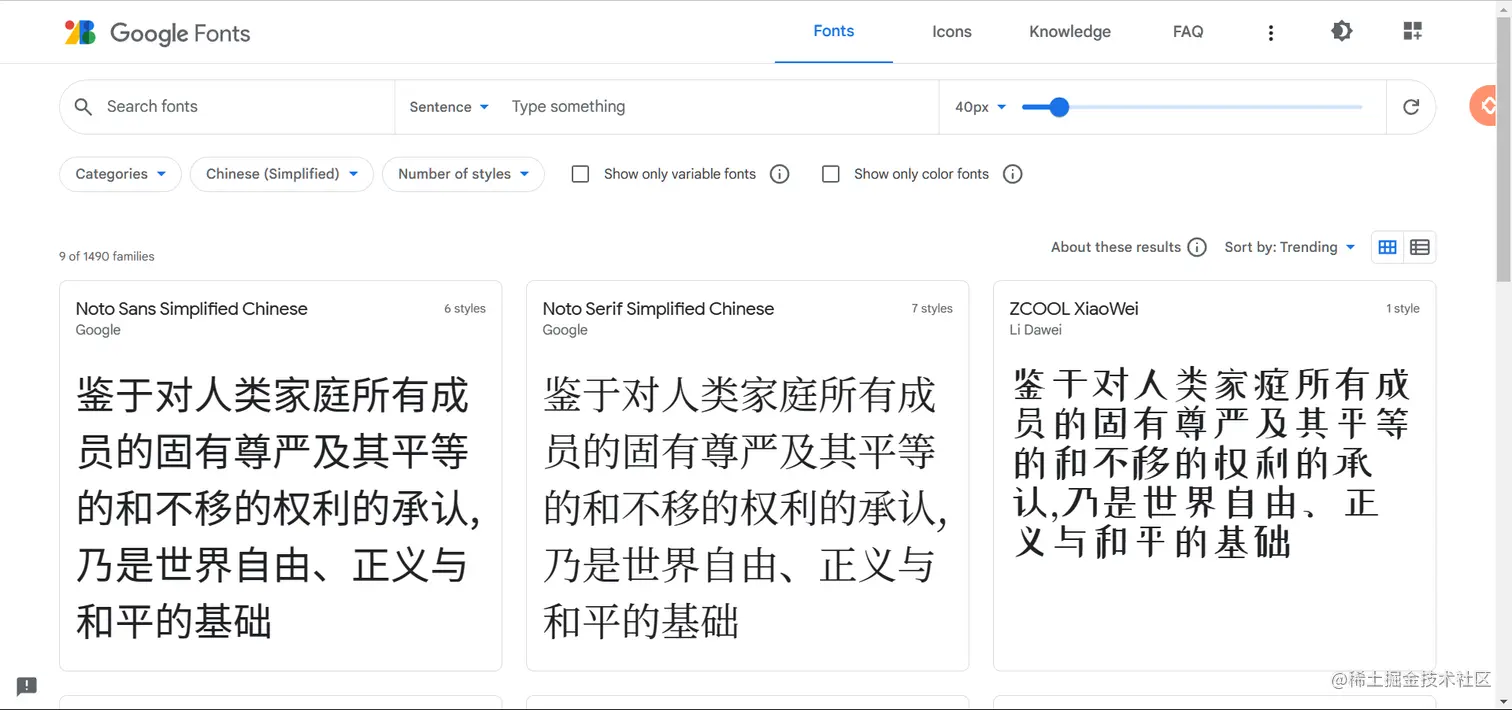This screenshot has width=1512, height=710.
Task: Click the font size slider handle
Action: pos(1059,107)
